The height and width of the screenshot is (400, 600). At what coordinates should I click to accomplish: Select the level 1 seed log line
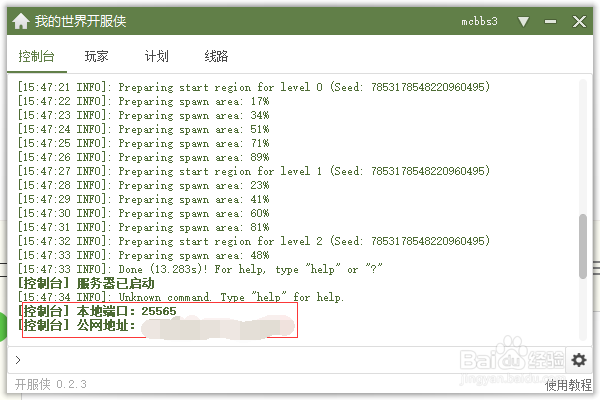coord(254,171)
